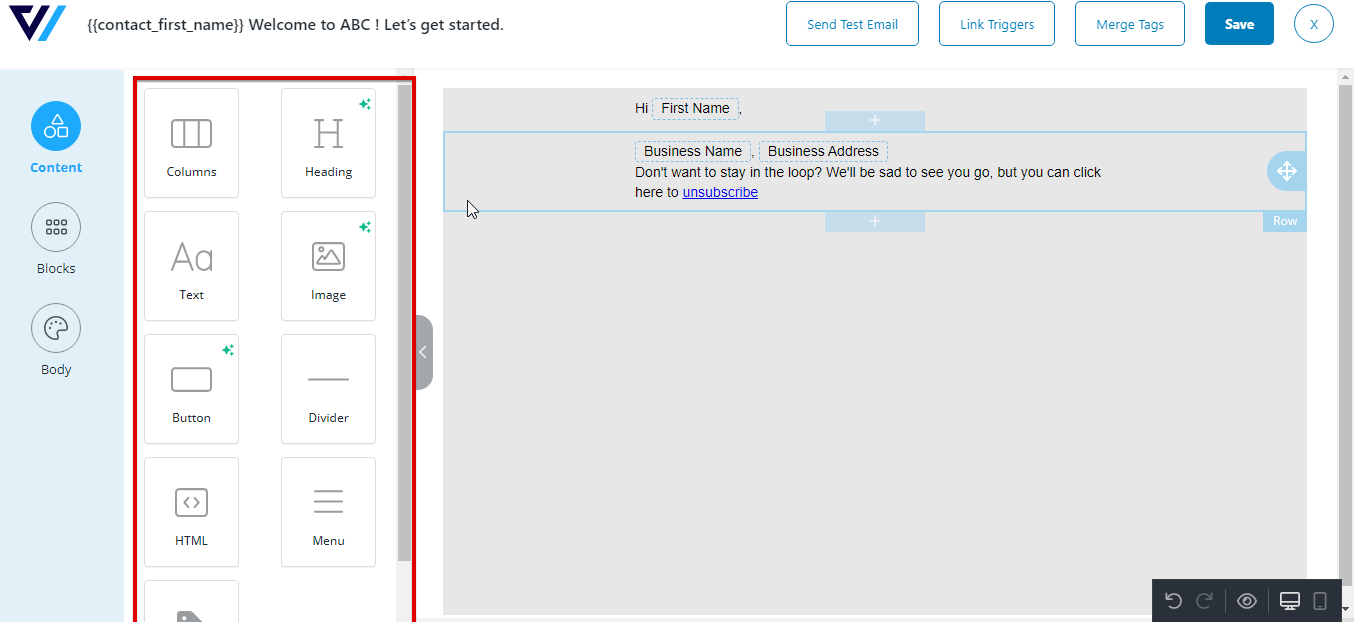
Task: Collapse the content blocks panel chevron
Action: coord(423,352)
